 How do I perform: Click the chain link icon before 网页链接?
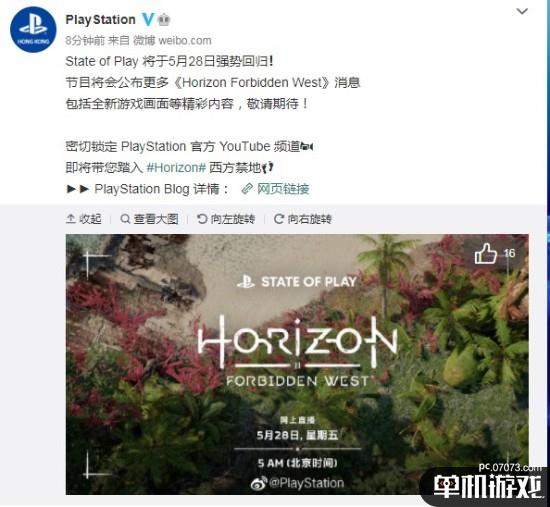point(247,189)
